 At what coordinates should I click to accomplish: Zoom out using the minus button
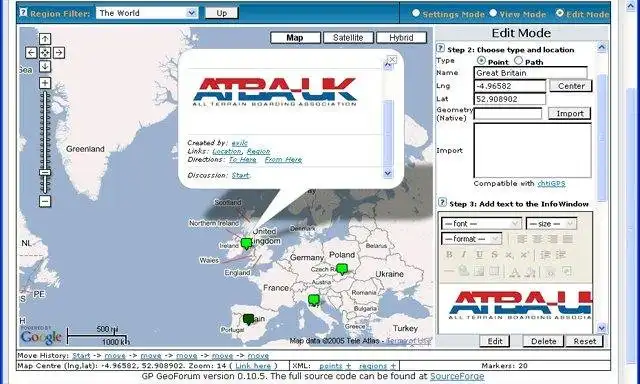[45, 201]
